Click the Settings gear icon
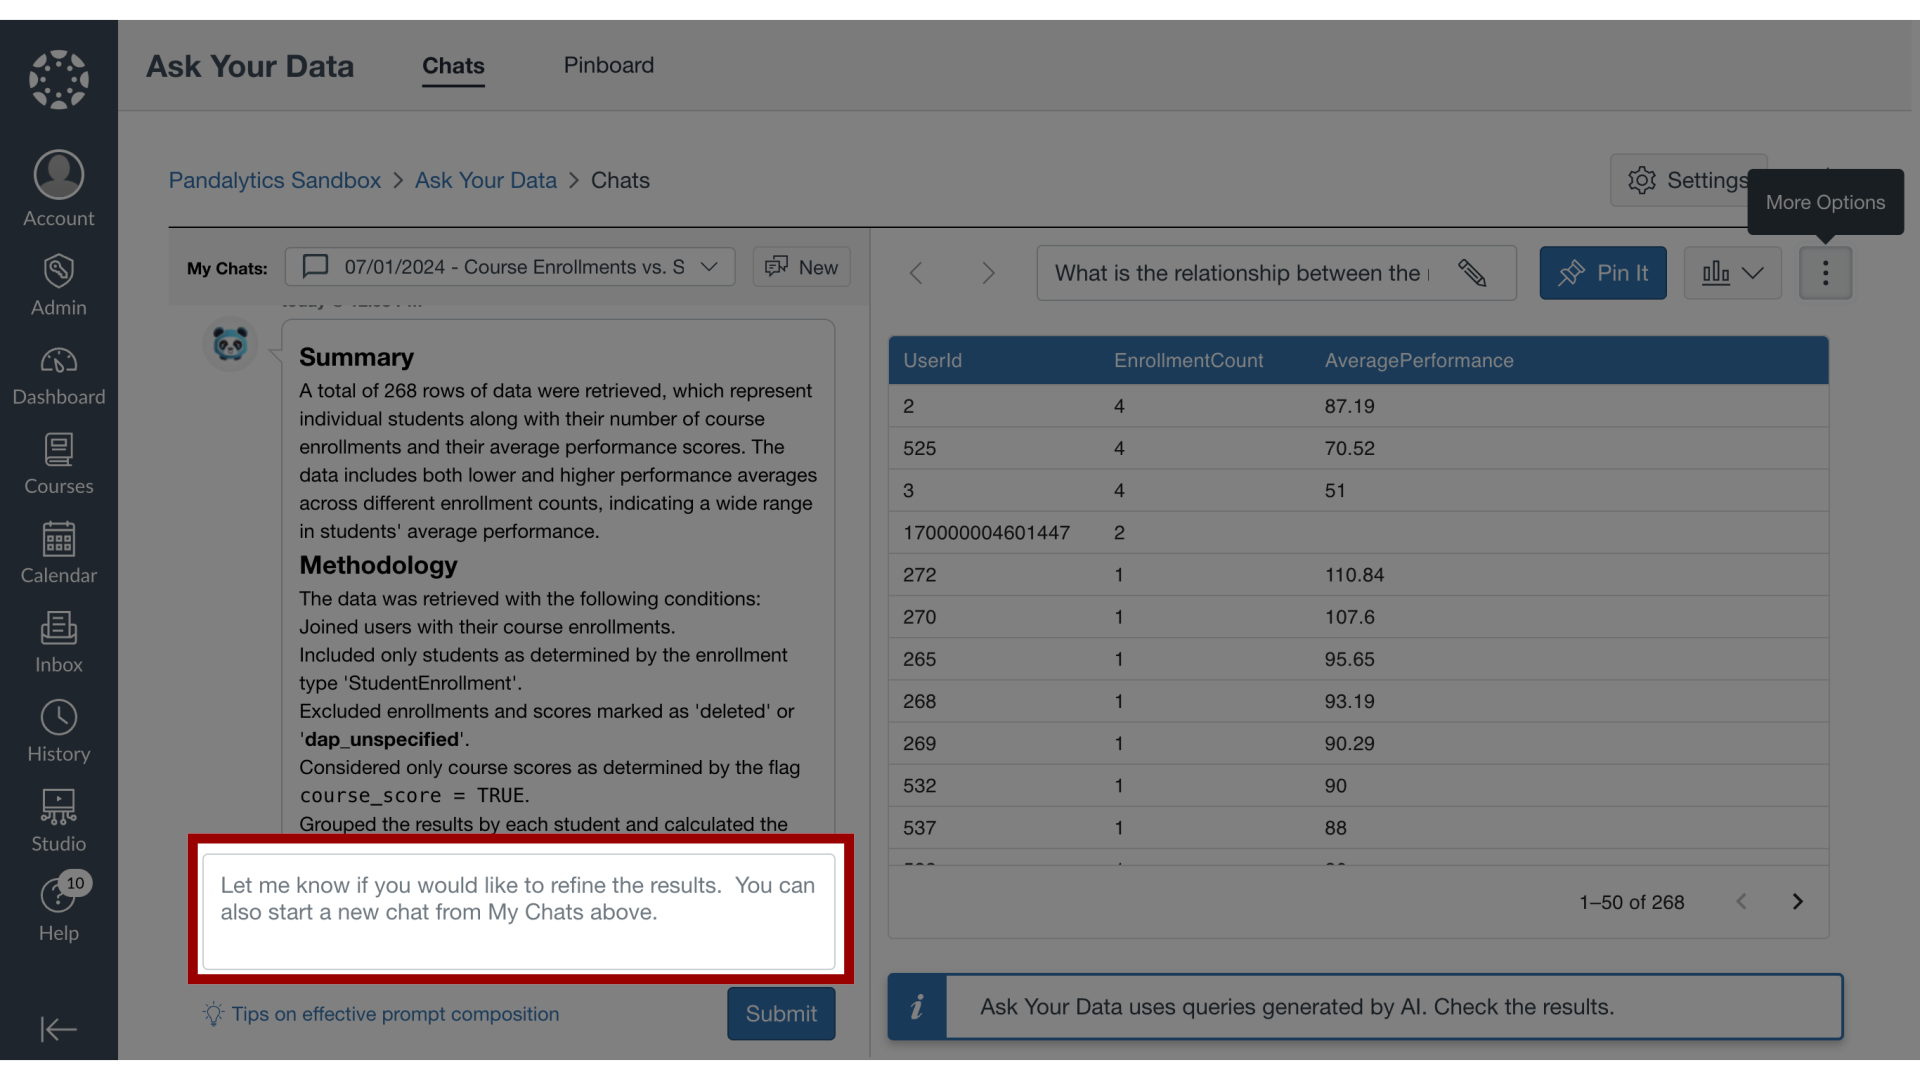Viewport: 1920px width, 1080px height. point(1643,180)
